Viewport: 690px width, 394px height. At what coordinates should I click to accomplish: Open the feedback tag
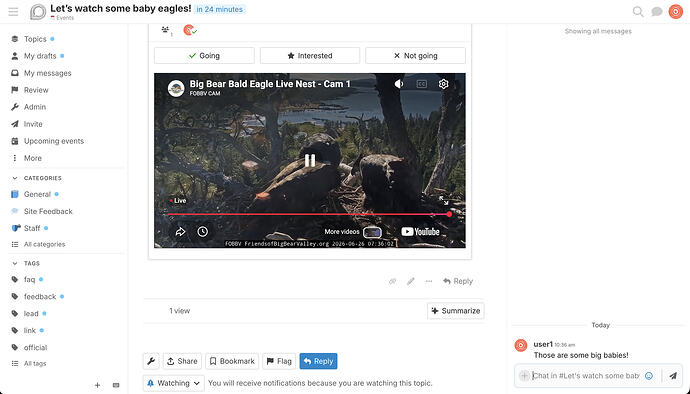[x=40, y=297]
